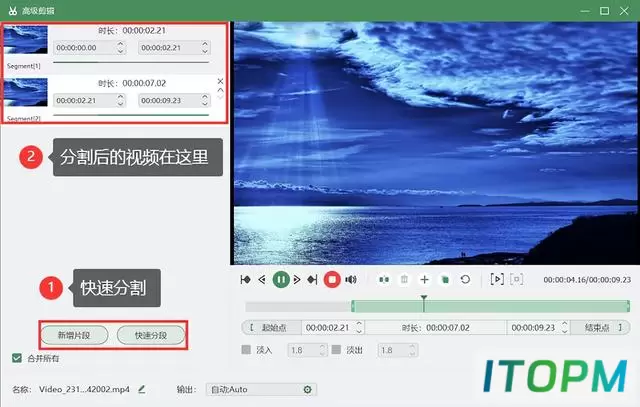
Task: Enable the 淡出 fade-out checkbox
Action: 336,350
